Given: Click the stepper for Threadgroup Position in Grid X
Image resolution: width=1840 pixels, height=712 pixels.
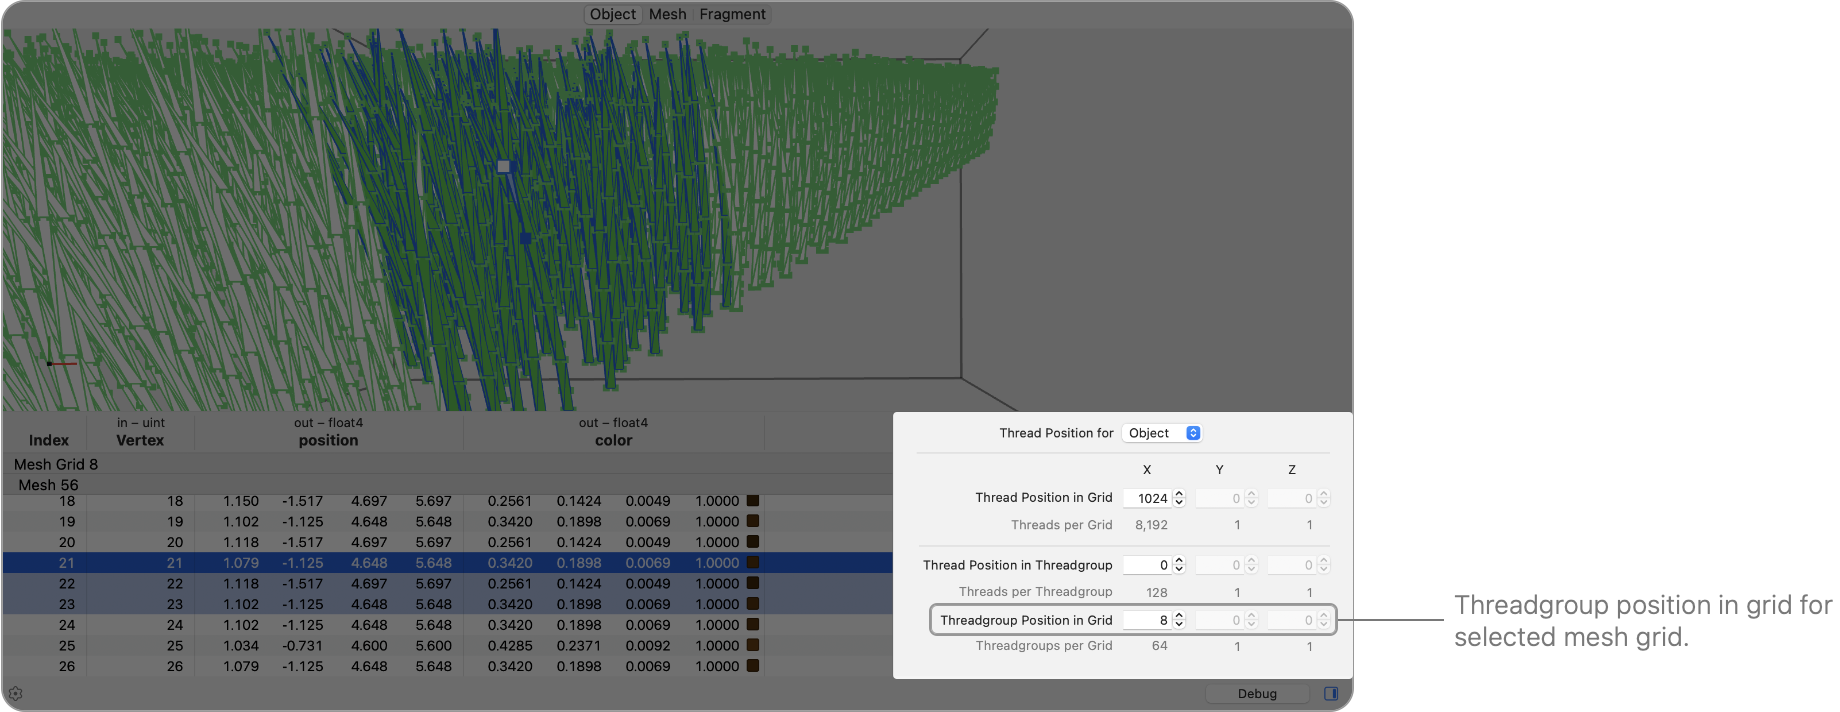Looking at the screenshot, I should 1179,620.
